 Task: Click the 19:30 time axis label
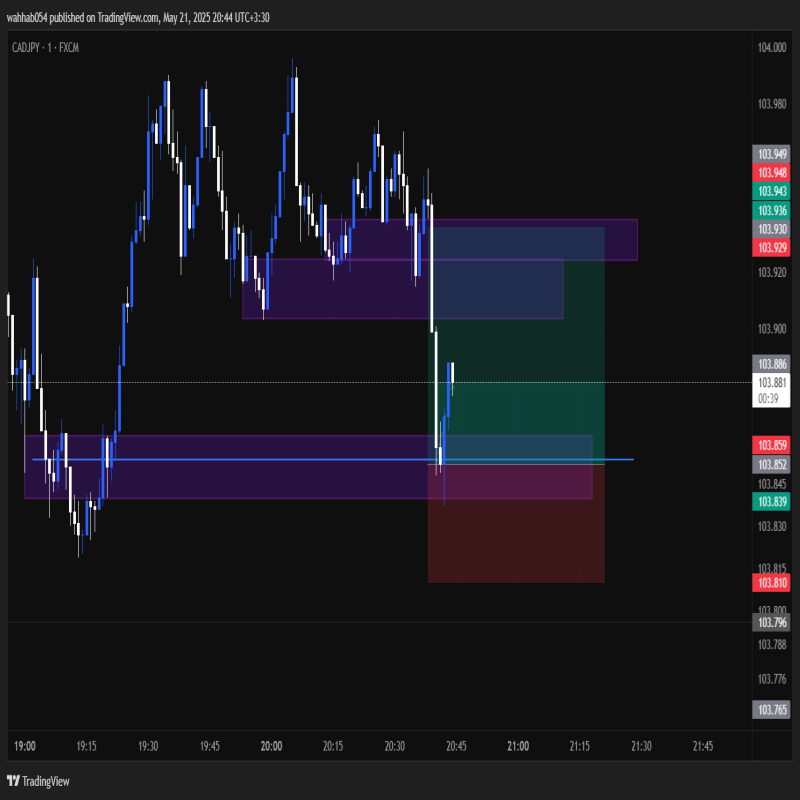[148, 746]
